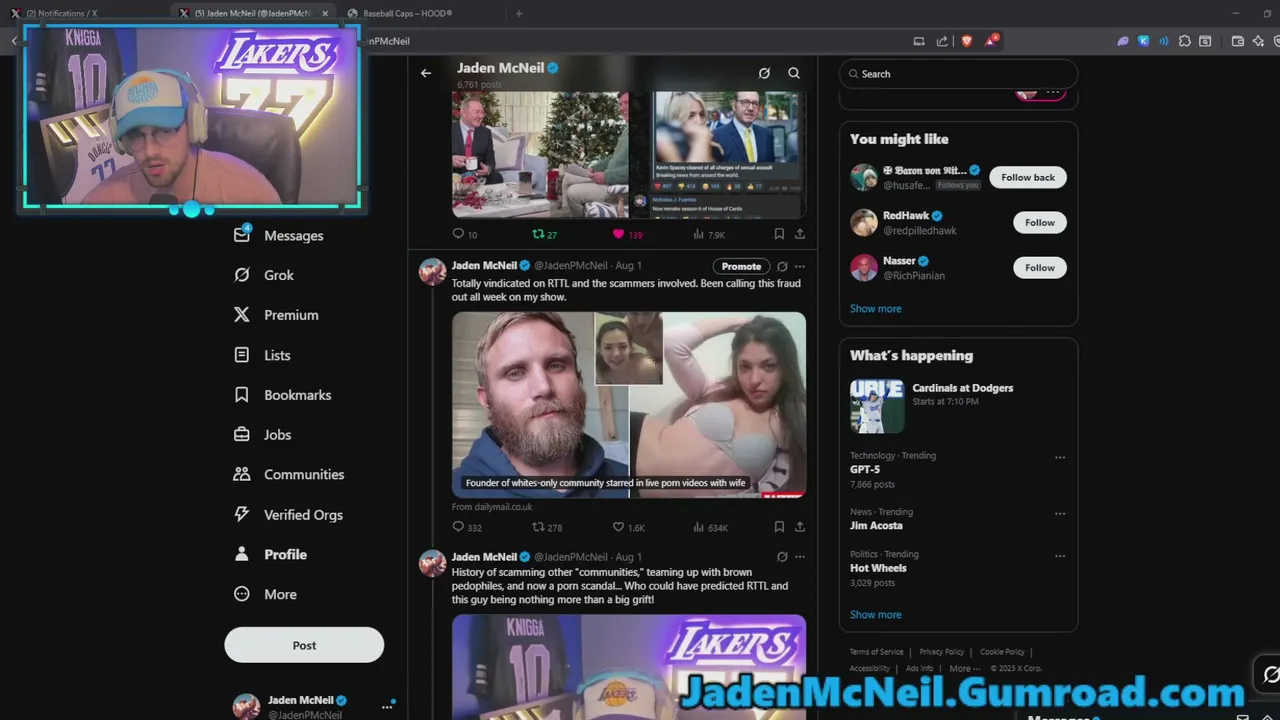Open the Grok icon in profile header
The height and width of the screenshot is (720, 1280).
coord(764,73)
